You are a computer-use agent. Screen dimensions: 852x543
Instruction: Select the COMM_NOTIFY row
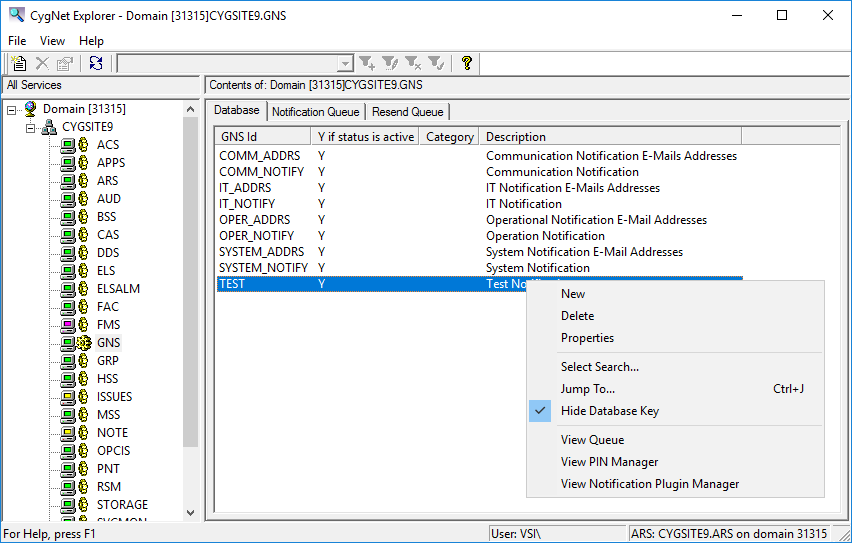pyautogui.click(x=479, y=172)
